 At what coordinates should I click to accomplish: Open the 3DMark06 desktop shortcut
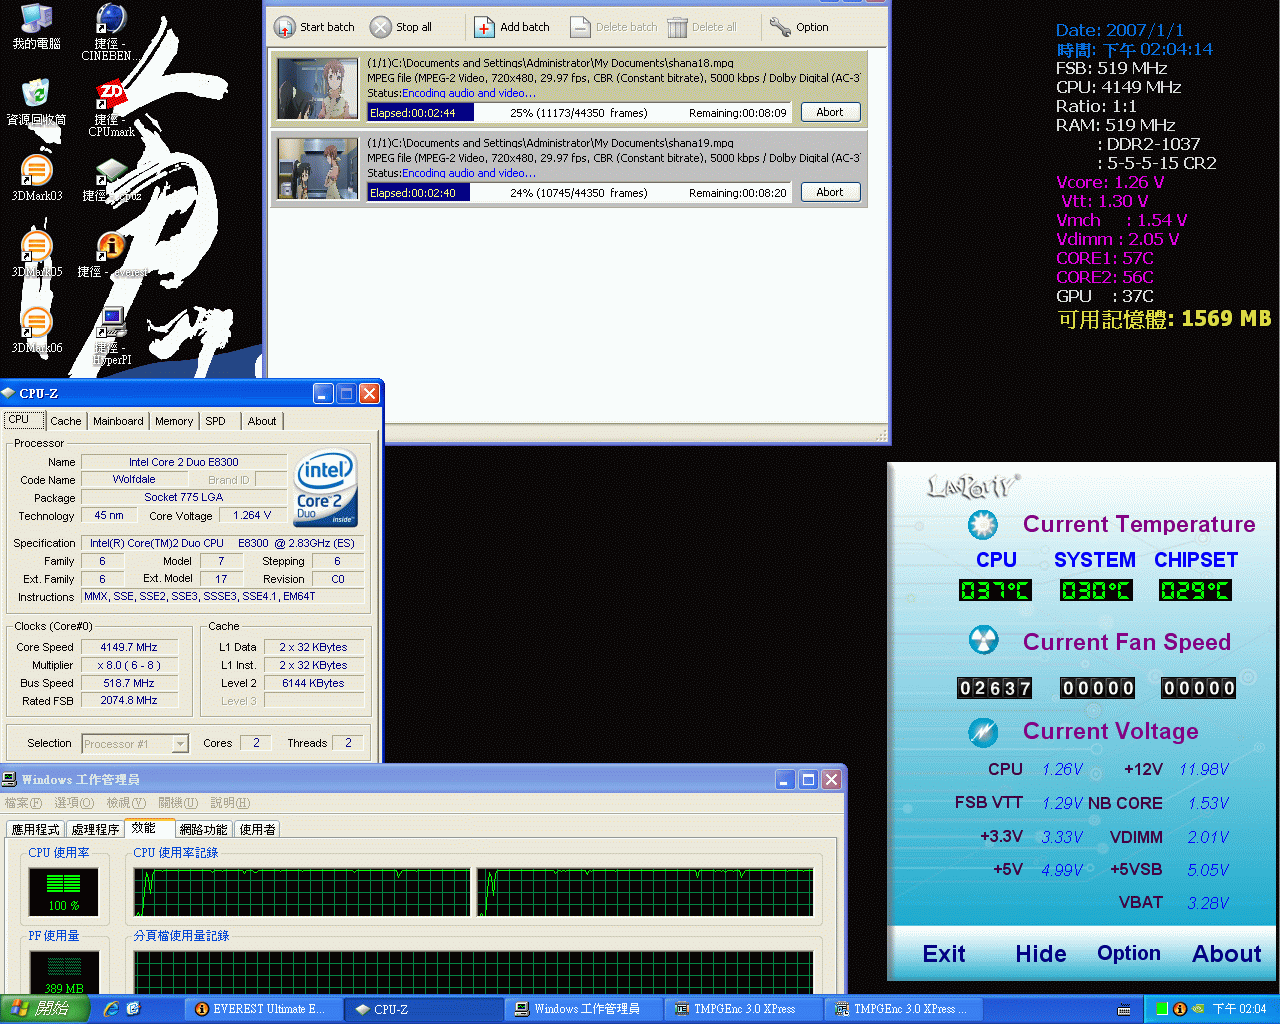tap(36, 324)
